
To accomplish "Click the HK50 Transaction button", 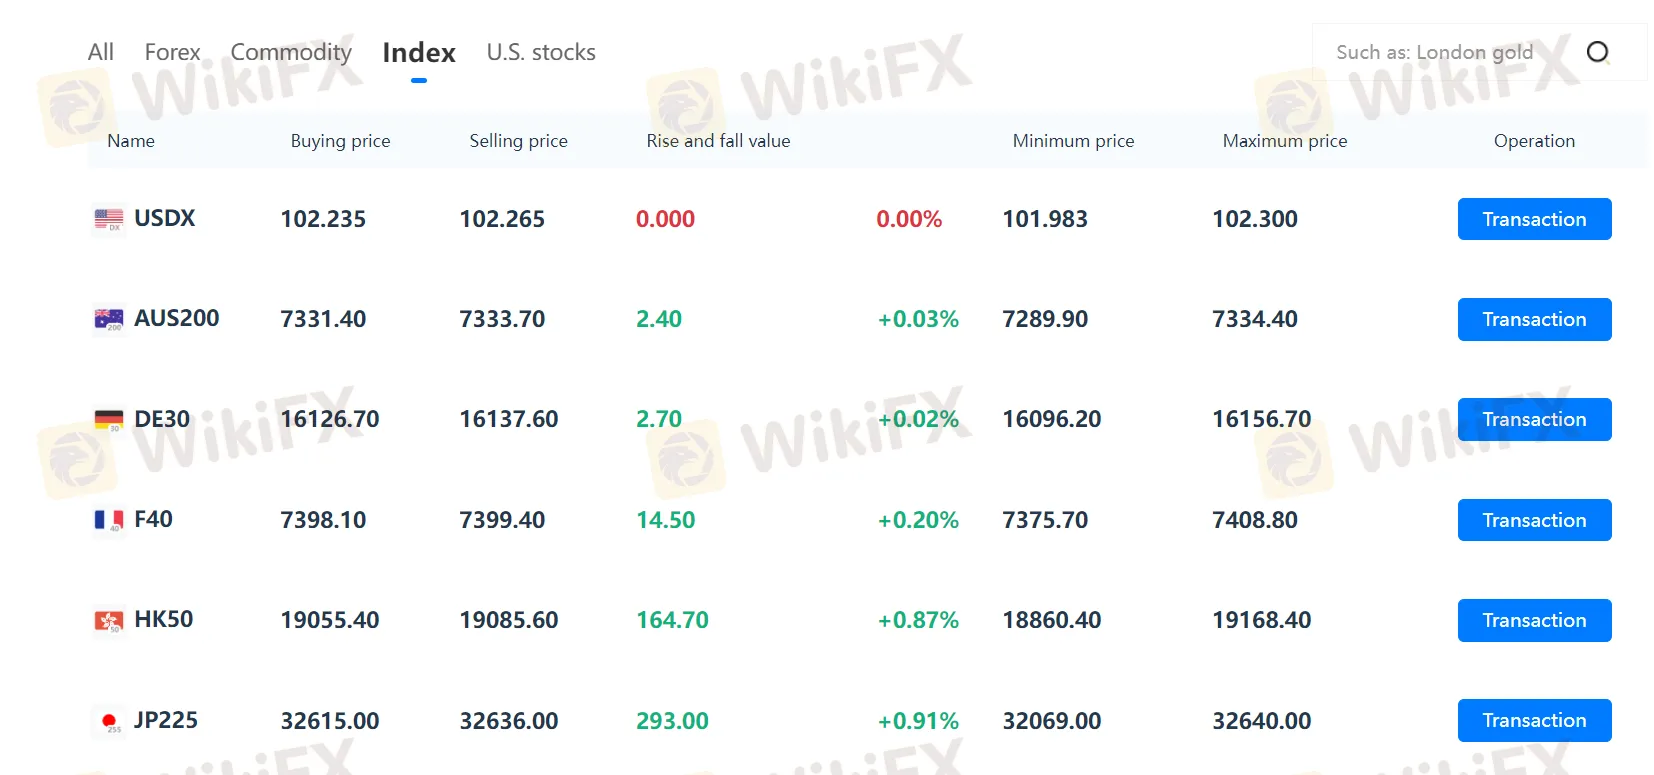I will point(1534,620).
